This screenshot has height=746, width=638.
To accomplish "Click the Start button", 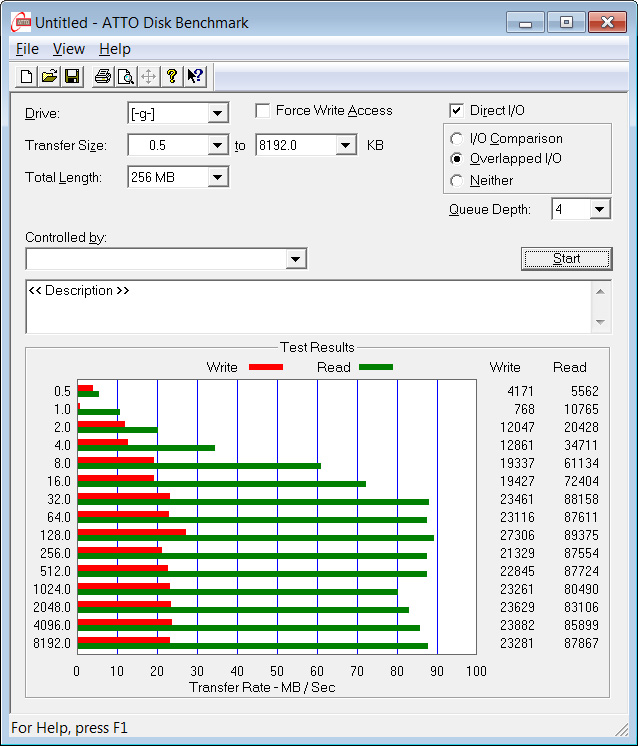I will (567, 258).
